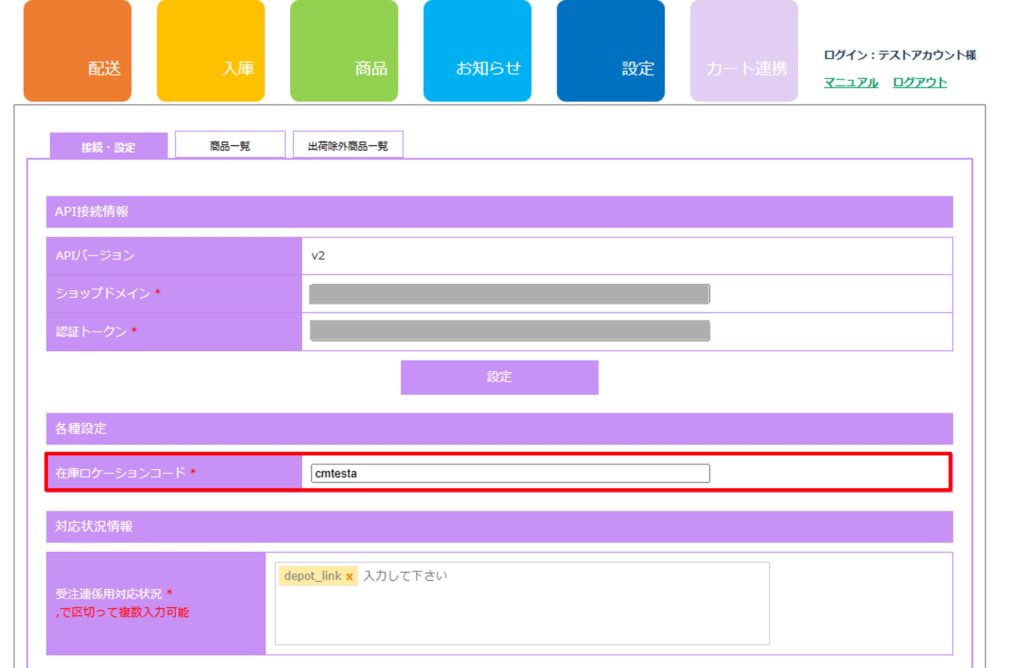Remove the depot_link tag with its x
The width and height of the screenshot is (1024, 668).
pyautogui.click(x=350, y=577)
